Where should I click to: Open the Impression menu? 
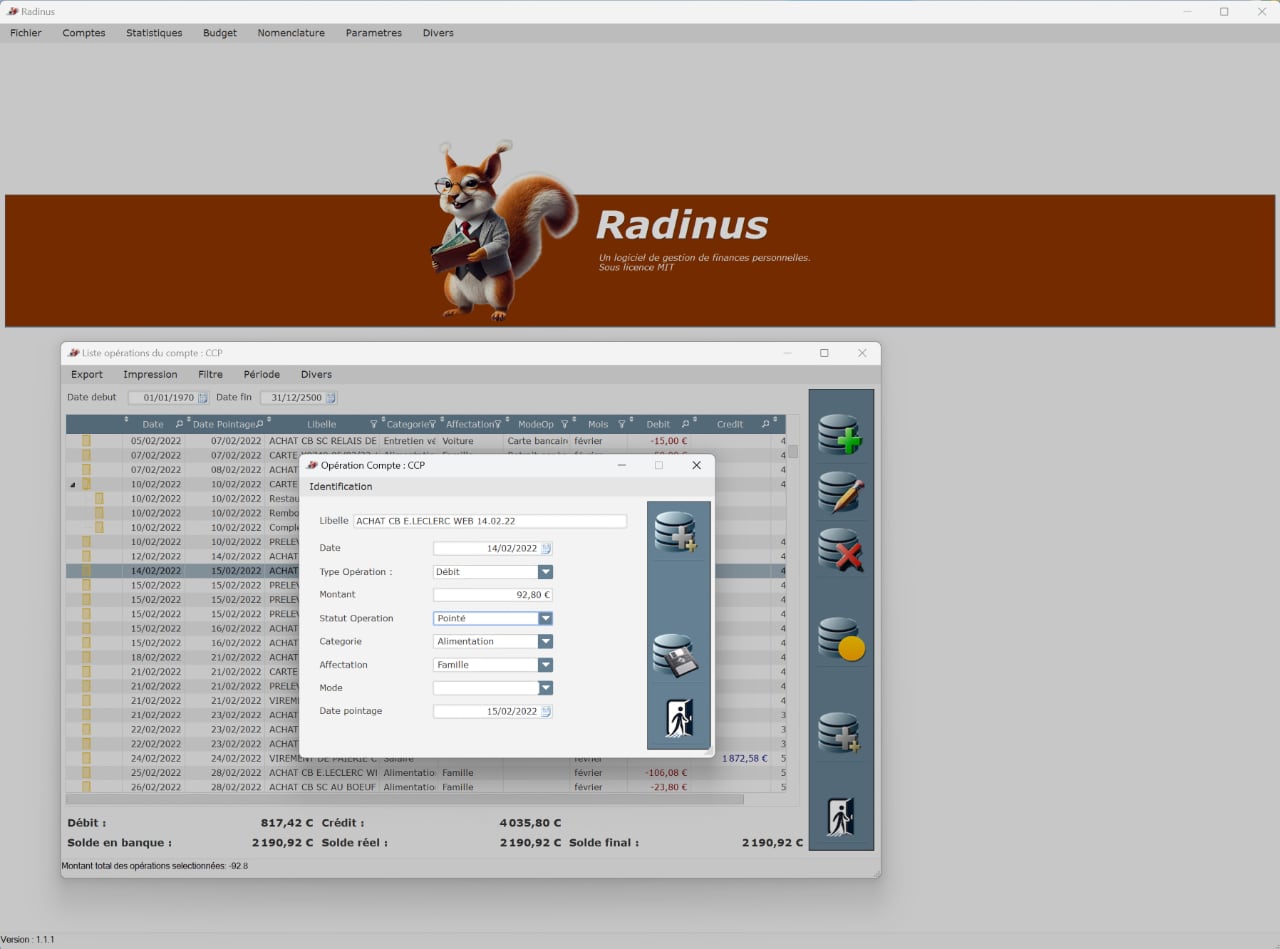click(x=150, y=374)
